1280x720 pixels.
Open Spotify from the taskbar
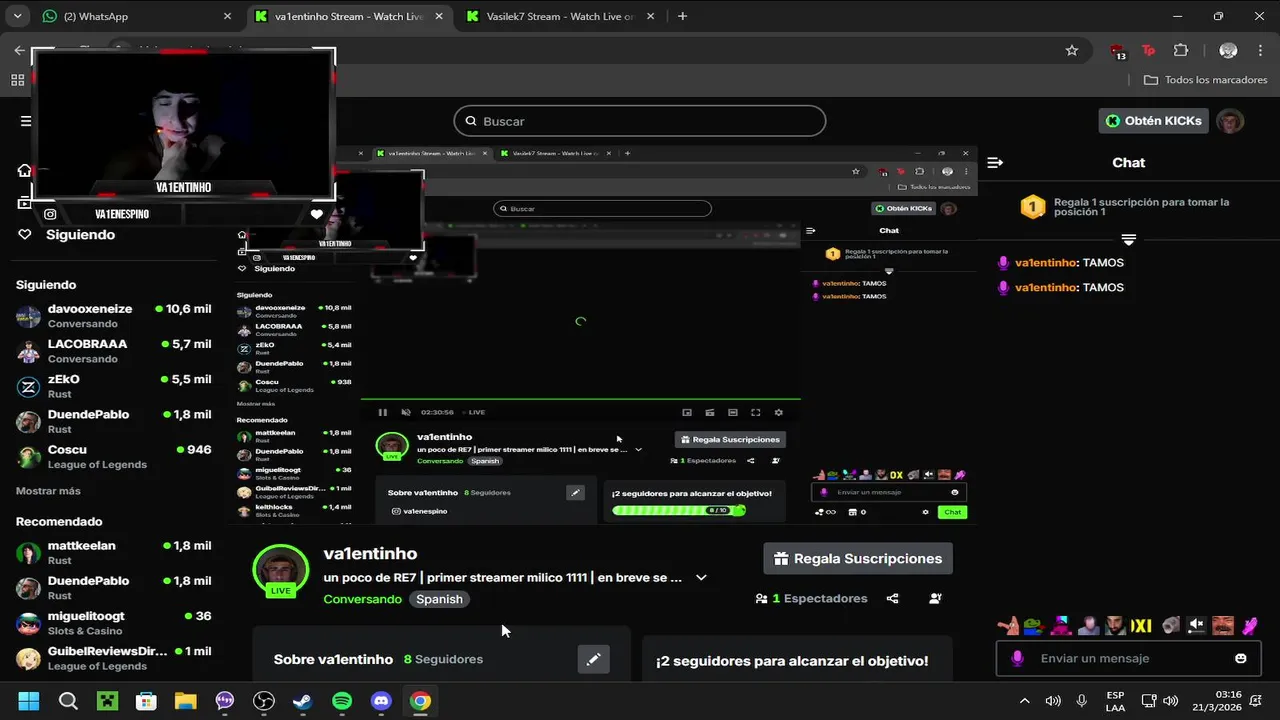[342, 701]
